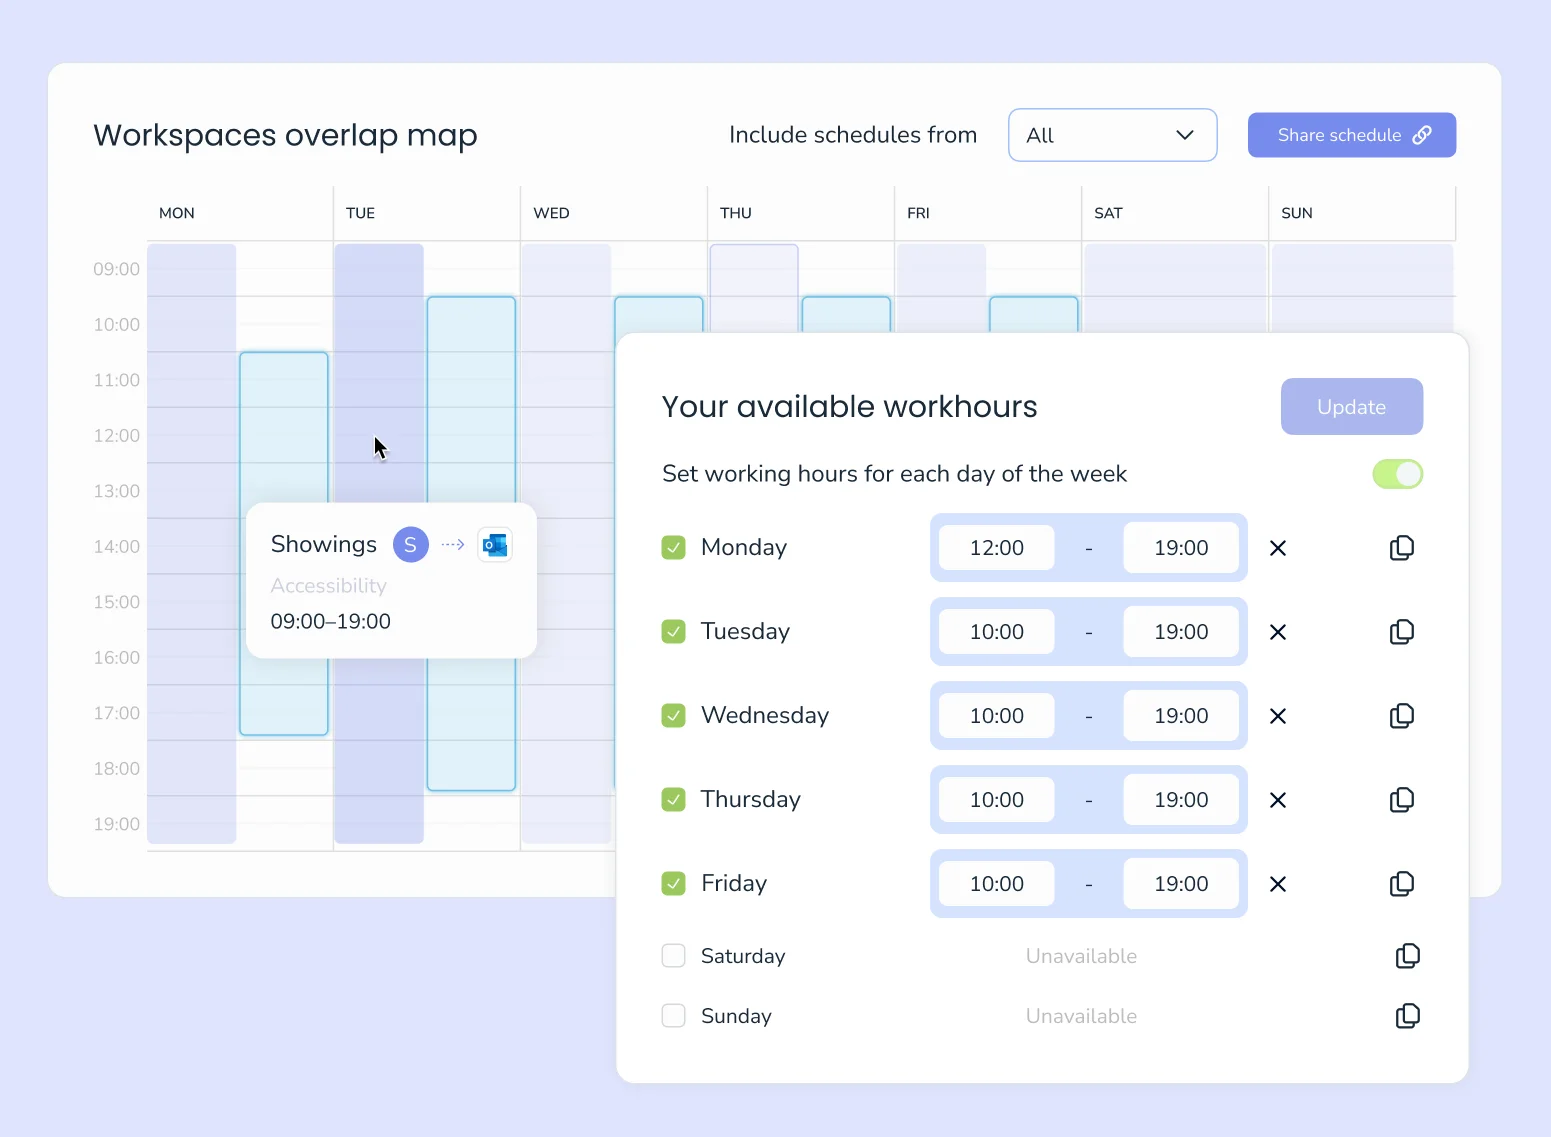1551x1137 pixels.
Task: Open the 'Include schedules from' All dropdown
Action: (x=1113, y=135)
